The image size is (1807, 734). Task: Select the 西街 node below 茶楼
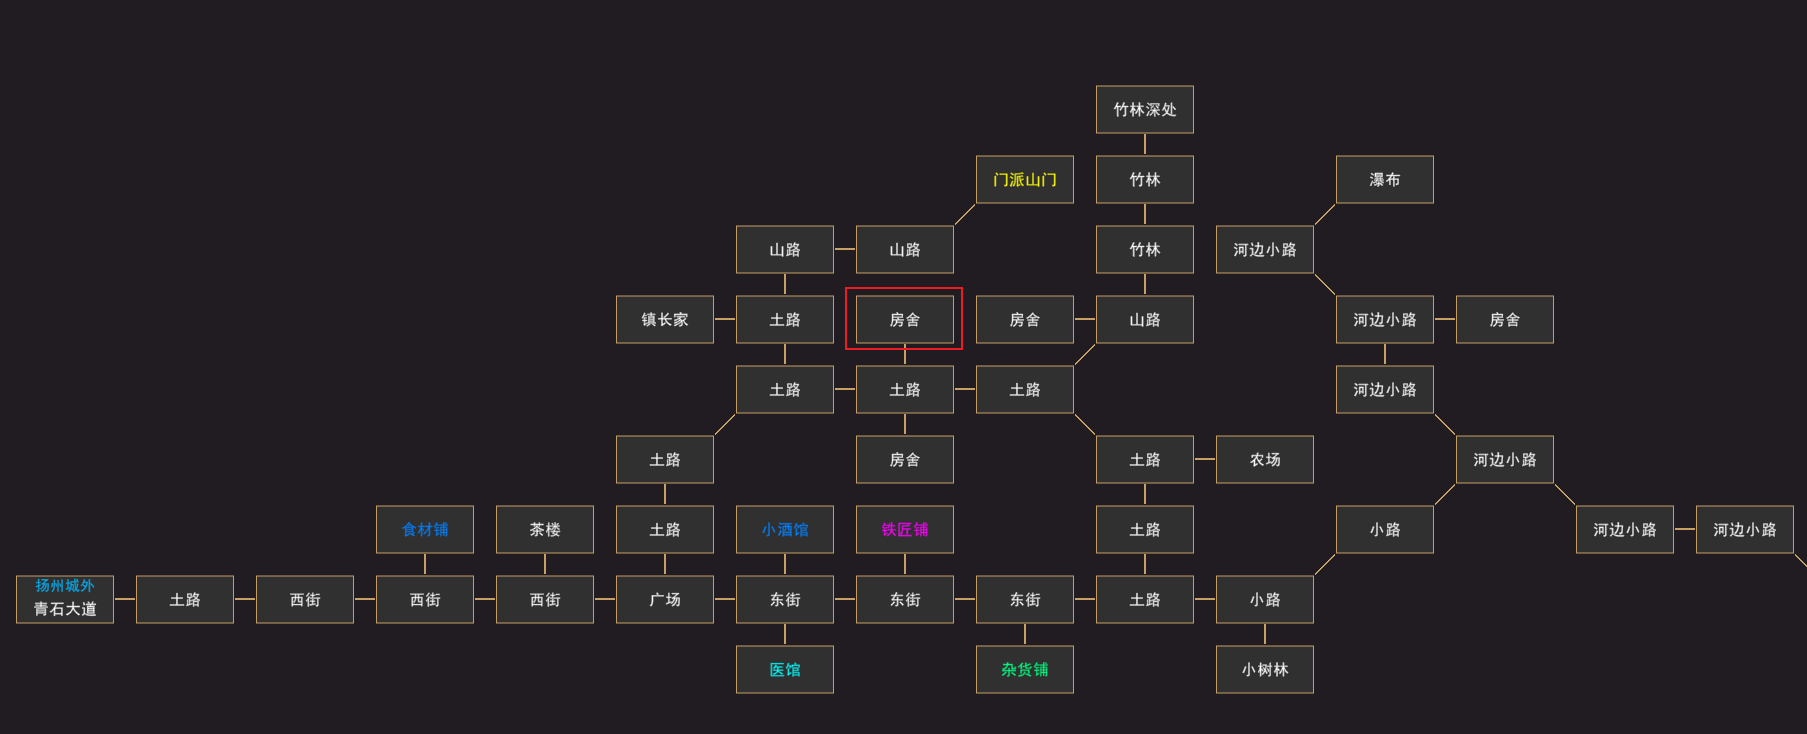[544, 599]
